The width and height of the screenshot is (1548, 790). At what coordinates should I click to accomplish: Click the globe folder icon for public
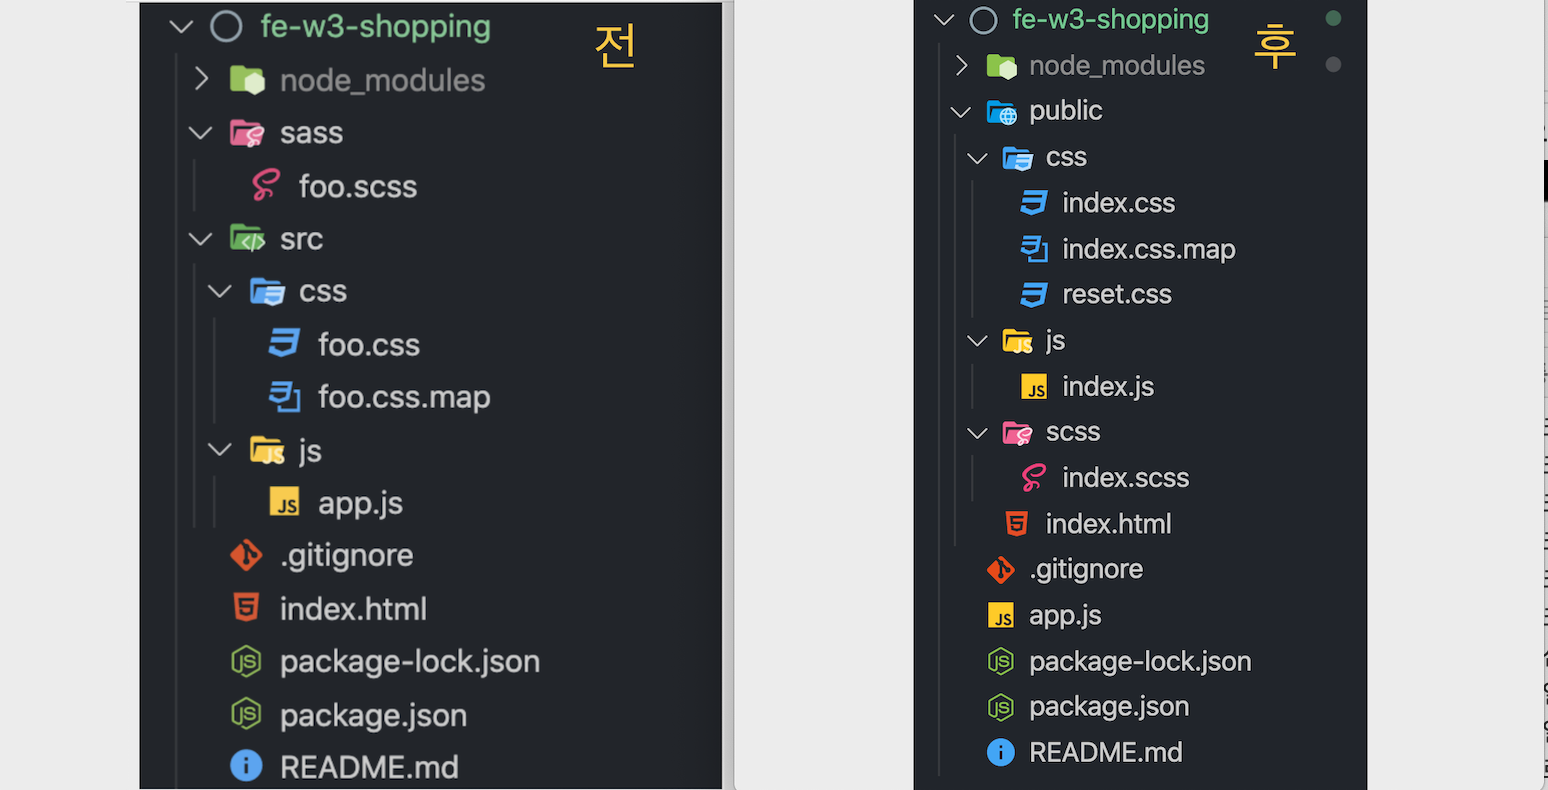pyautogui.click(x=1001, y=111)
